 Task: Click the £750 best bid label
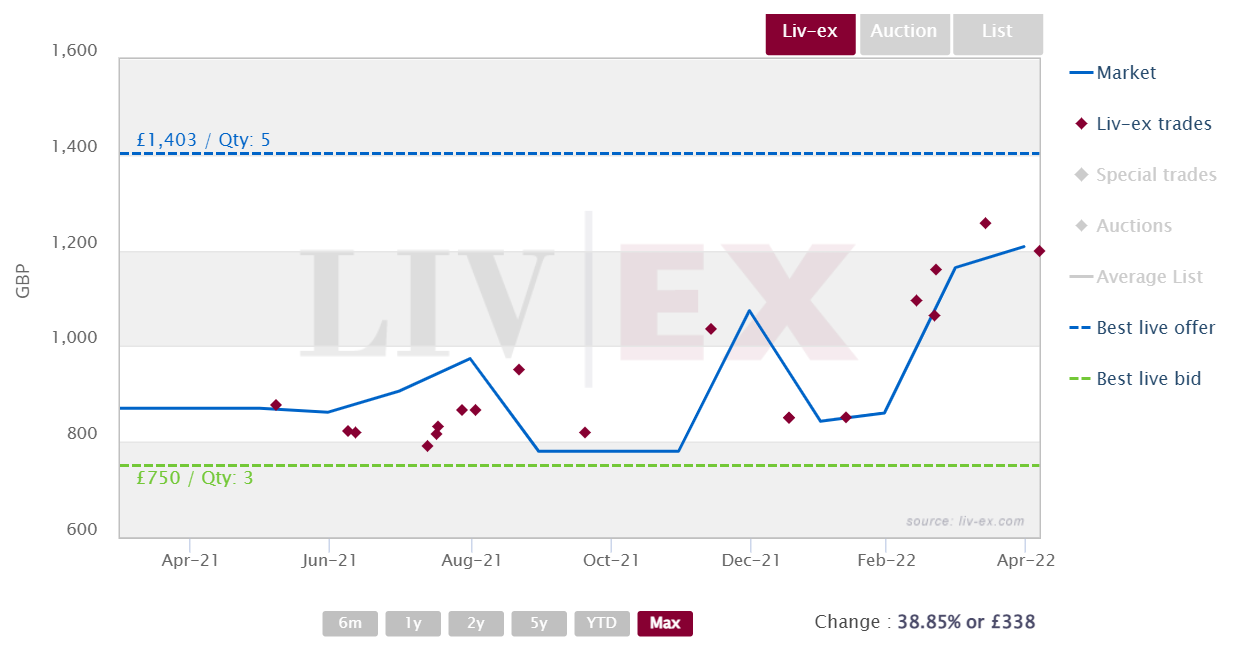pos(194,478)
